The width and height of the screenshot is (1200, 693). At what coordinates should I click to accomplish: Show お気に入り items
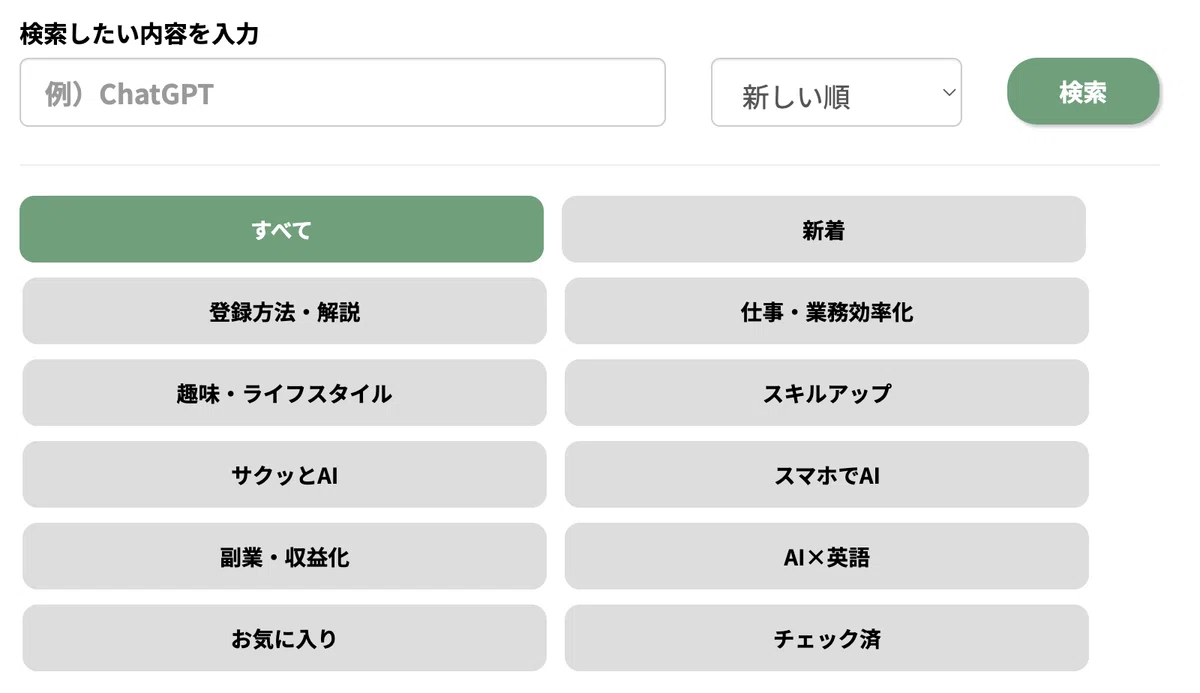pos(285,638)
